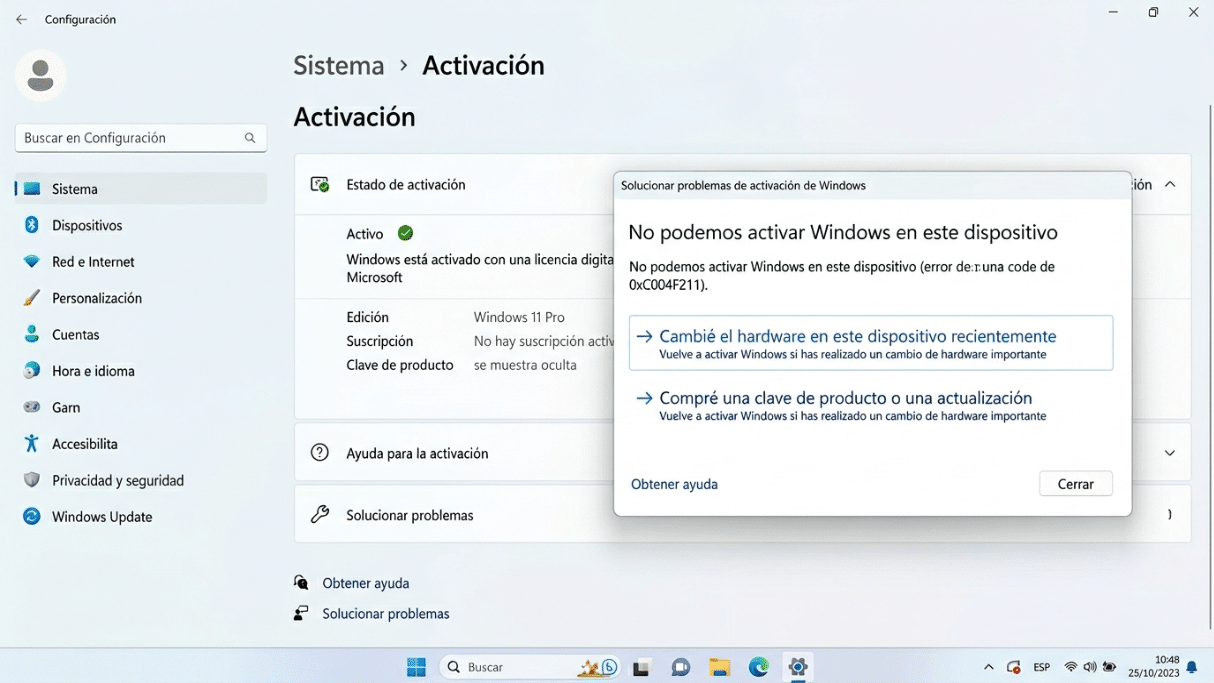Click the paintbrush icon next to Personalización
1214x683 pixels.
[x=32, y=298]
